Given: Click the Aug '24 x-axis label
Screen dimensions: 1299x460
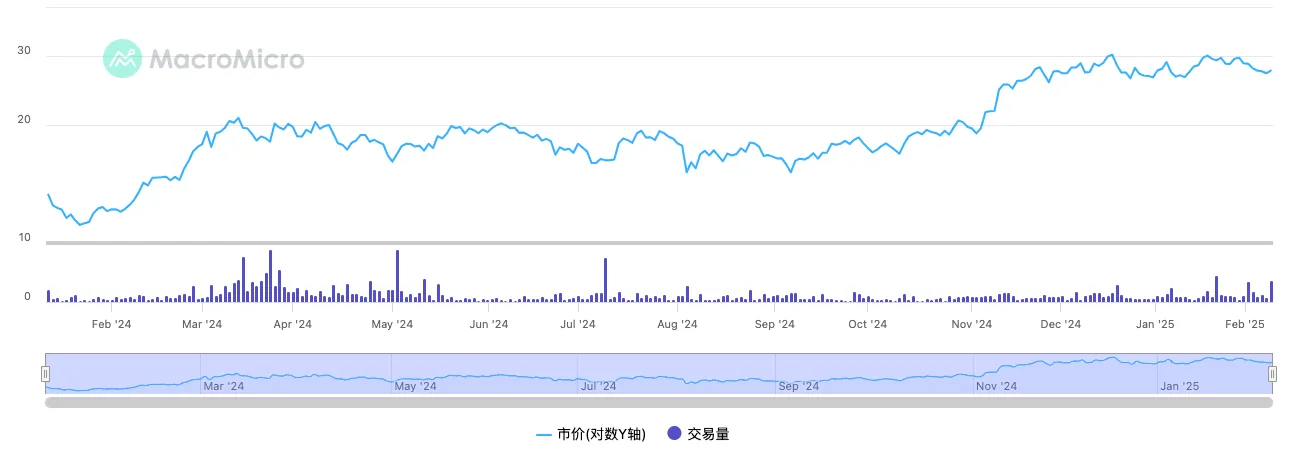Looking at the screenshot, I should 677,324.
